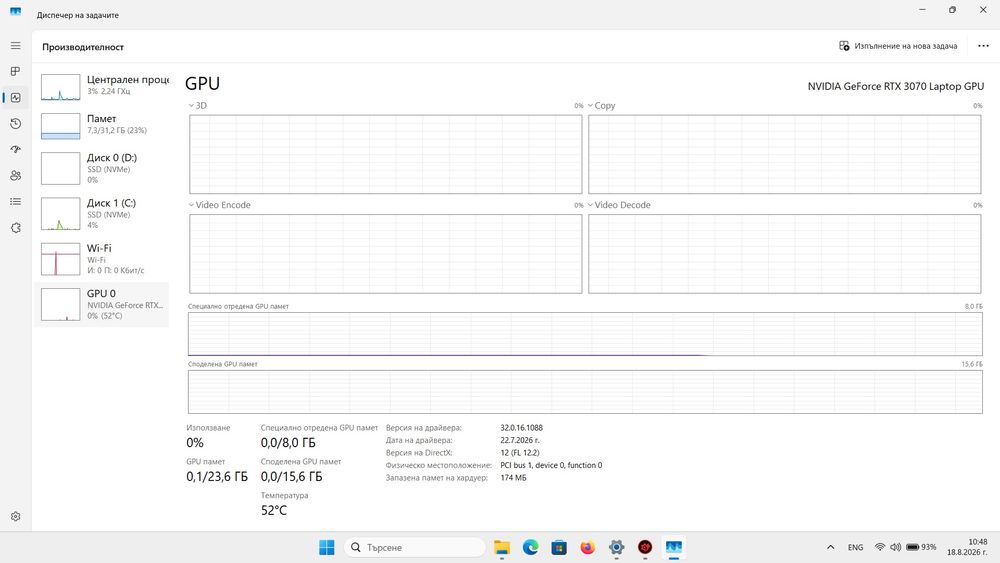Click the driver version 32.0.16.1088 value
Image resolution: width=1000 pixels, height=563 pixels.
pyautogui.click(x=521, y=428)
